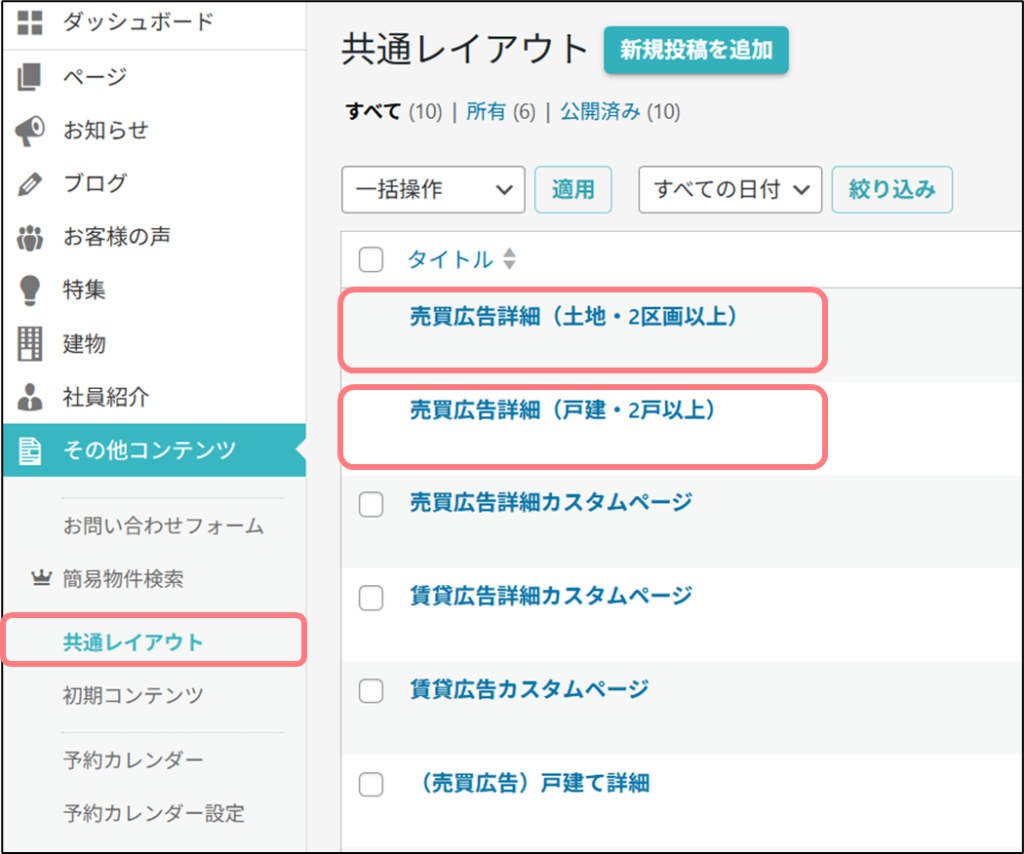Click the 絞り込み filter button
This screenshot has height=854, width=1024.
coord(892,190)
